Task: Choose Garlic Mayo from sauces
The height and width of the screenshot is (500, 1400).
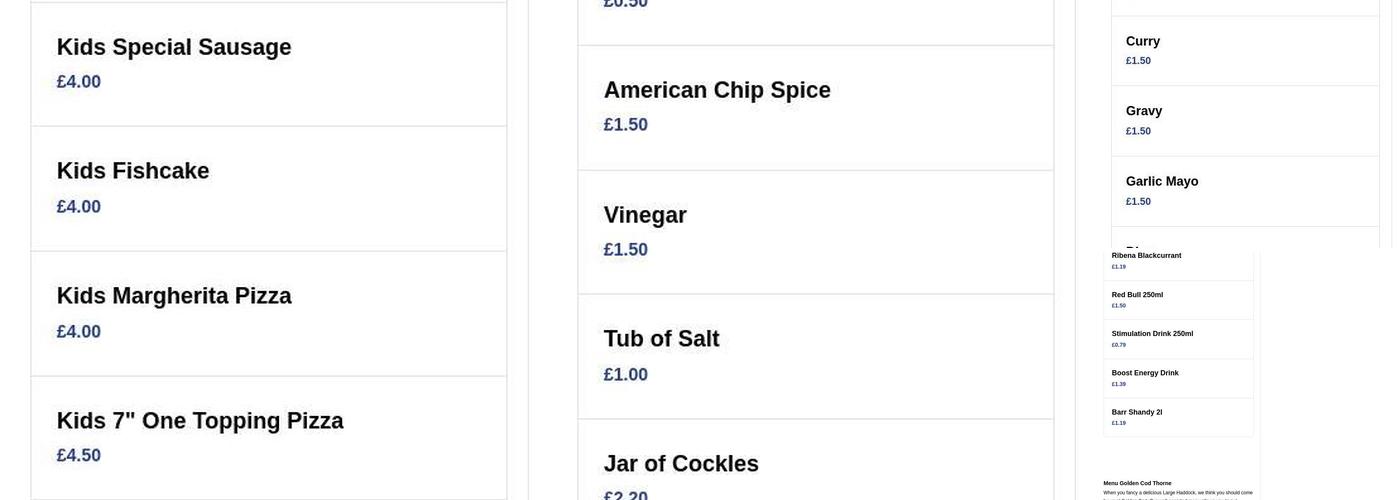Action: (1162, 182)
